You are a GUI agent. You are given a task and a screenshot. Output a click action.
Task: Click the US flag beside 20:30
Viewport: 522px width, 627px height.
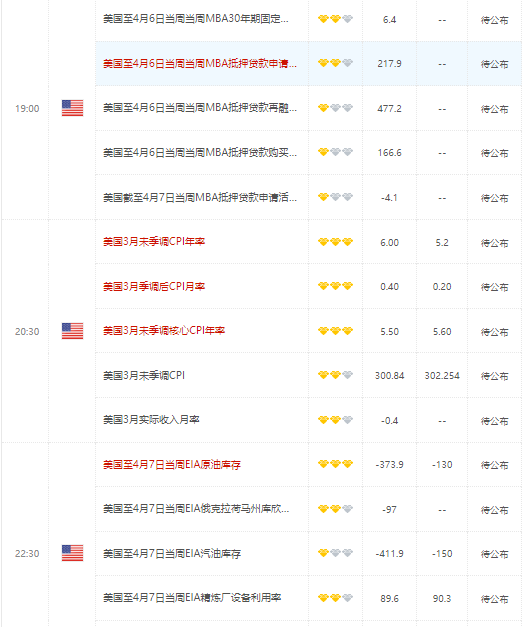72,331
